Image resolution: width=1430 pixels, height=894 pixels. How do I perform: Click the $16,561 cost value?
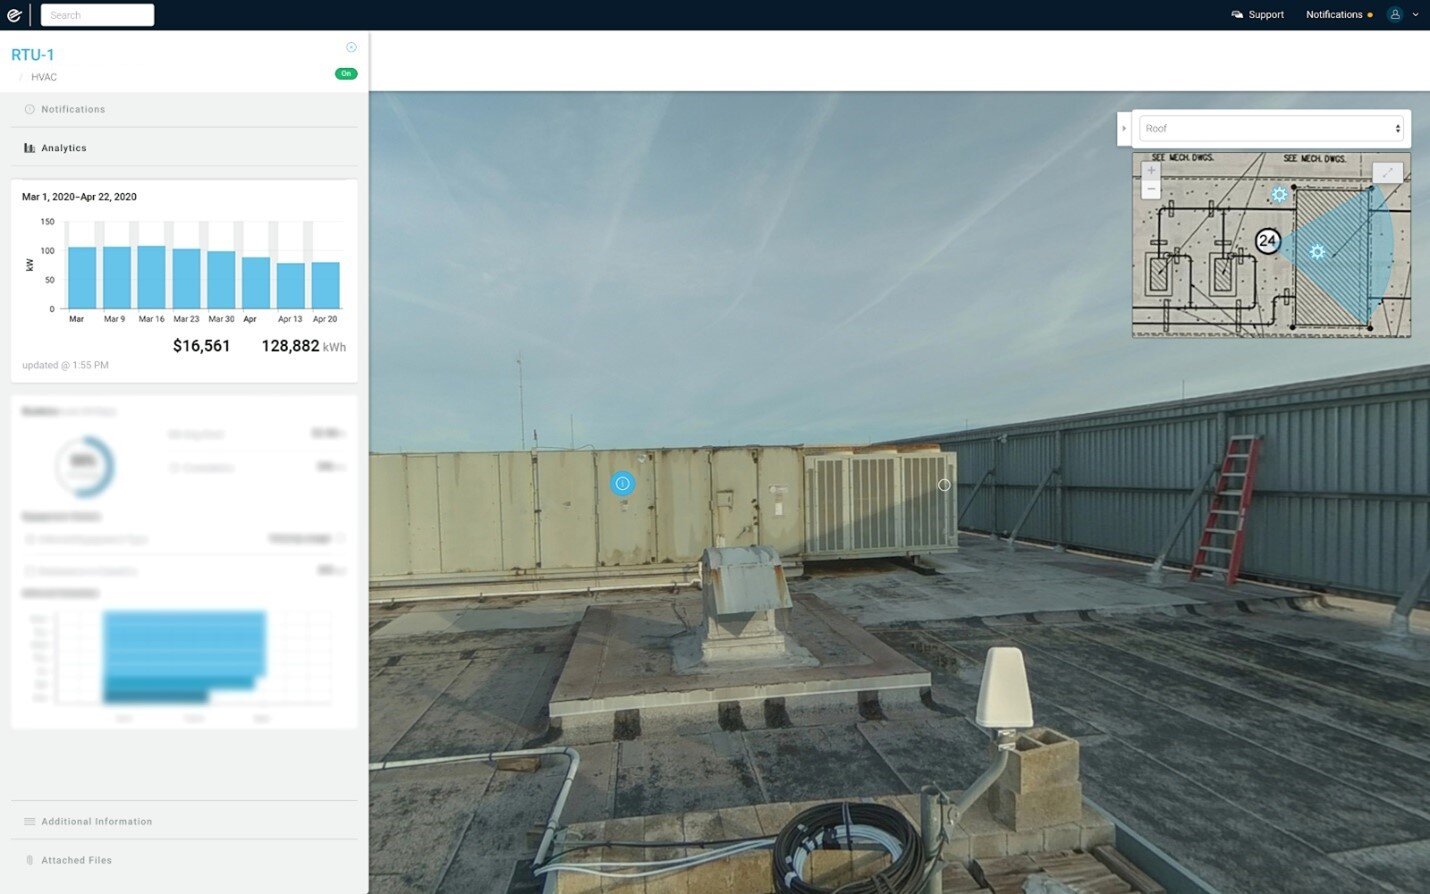(201, 346)
